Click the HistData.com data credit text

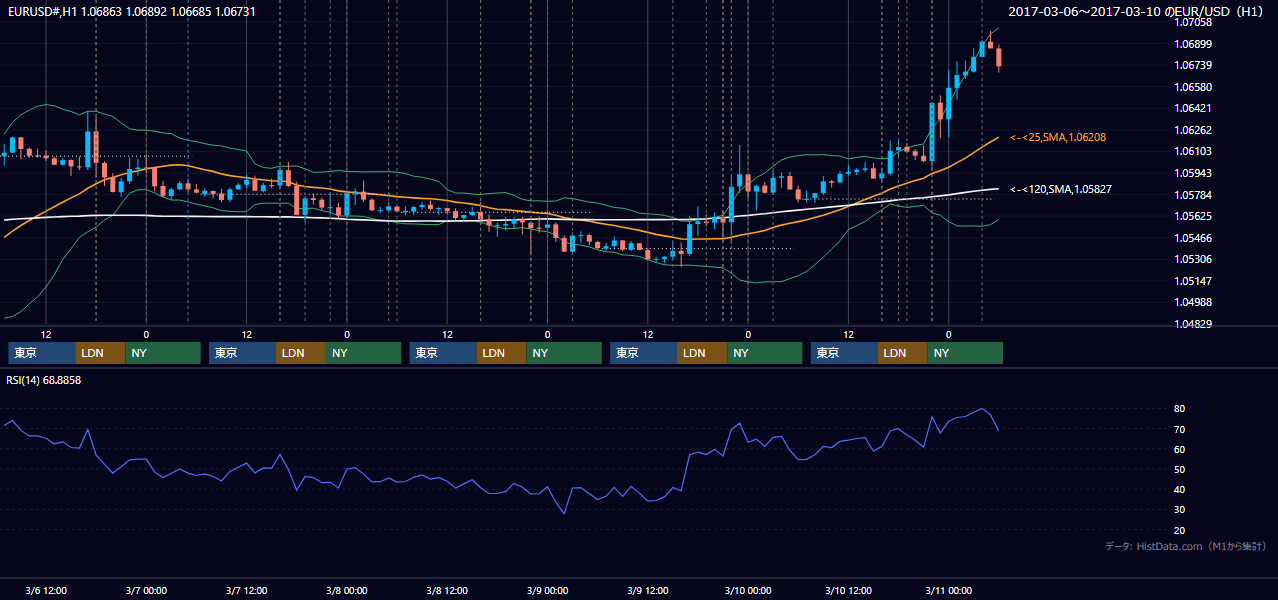point(1186,546)
